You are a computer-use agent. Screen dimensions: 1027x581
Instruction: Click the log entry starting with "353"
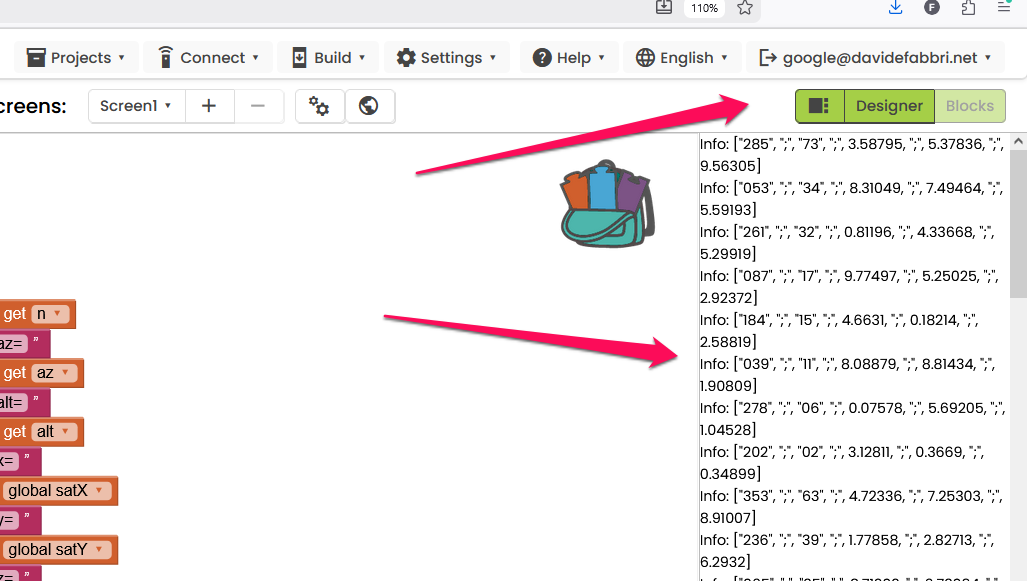(x=852, y=506)
